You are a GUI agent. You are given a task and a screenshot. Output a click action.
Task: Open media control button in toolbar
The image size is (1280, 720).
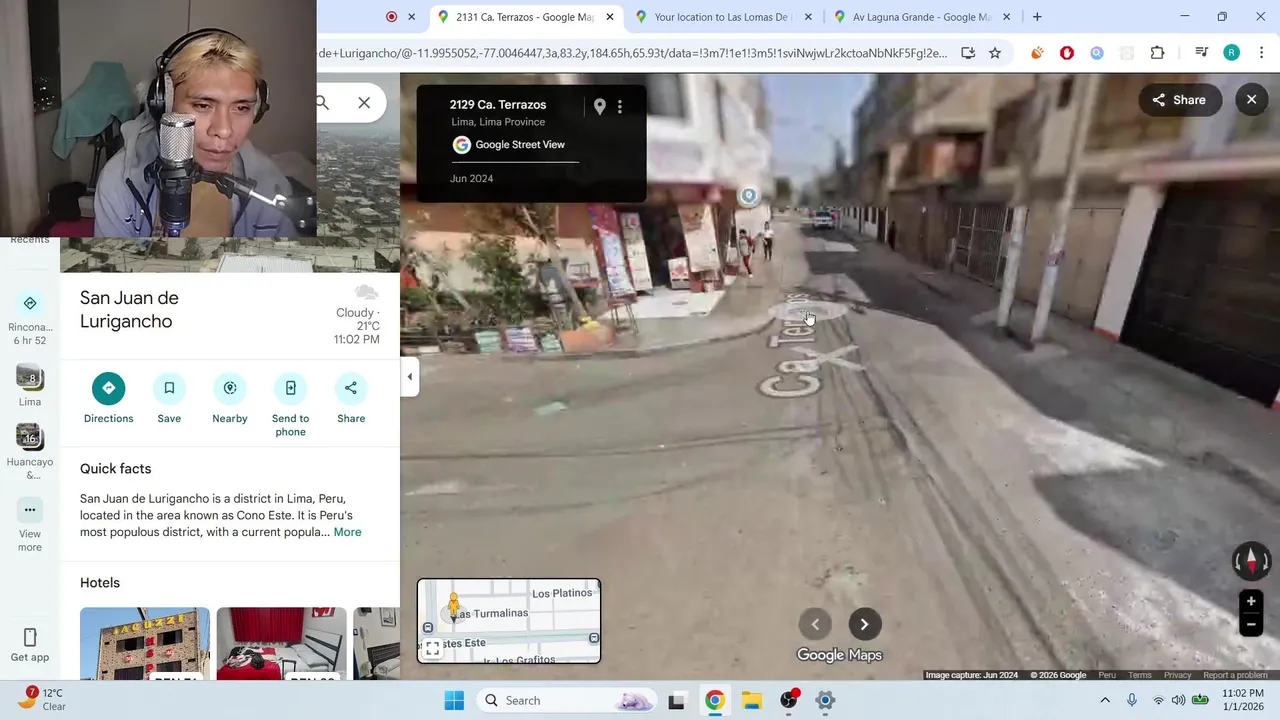(x=1202, y=53)
